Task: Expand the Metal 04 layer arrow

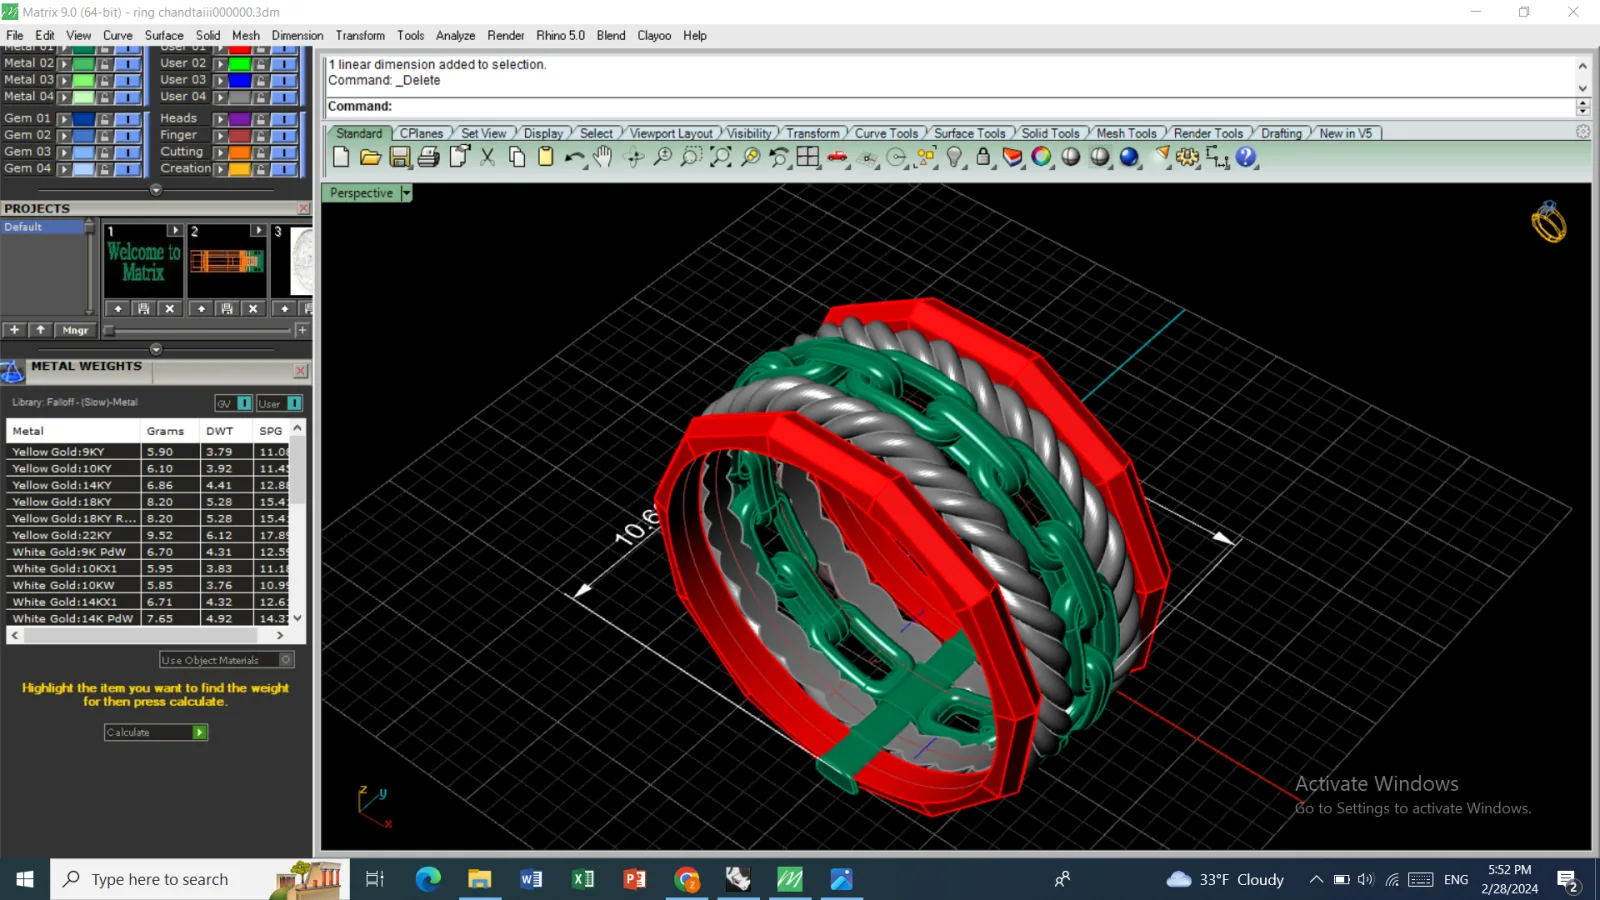Action: pos(64,97)
